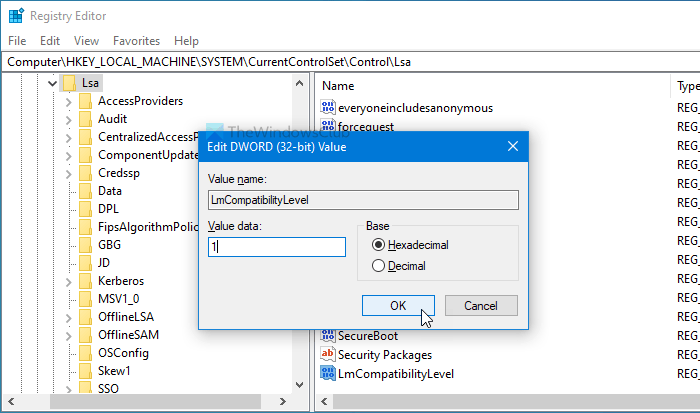700x413 pixels.
Task: Click the ComponentUpdates folder icon
Action: point(85,155)
